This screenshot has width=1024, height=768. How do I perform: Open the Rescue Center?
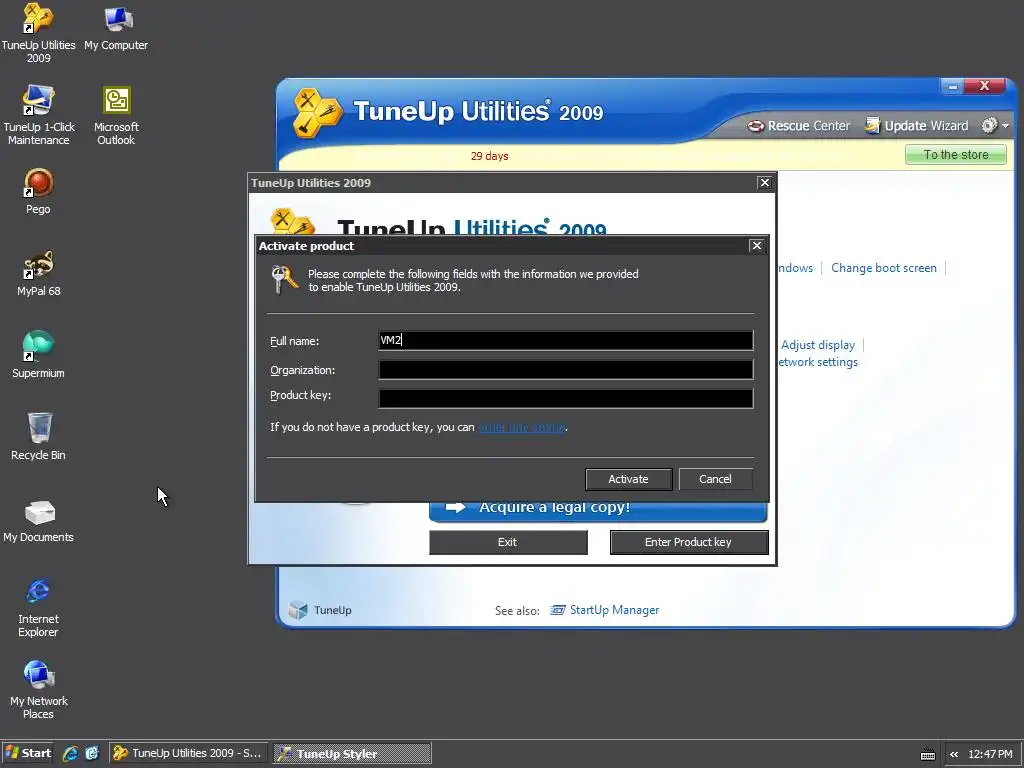[799, 125]
